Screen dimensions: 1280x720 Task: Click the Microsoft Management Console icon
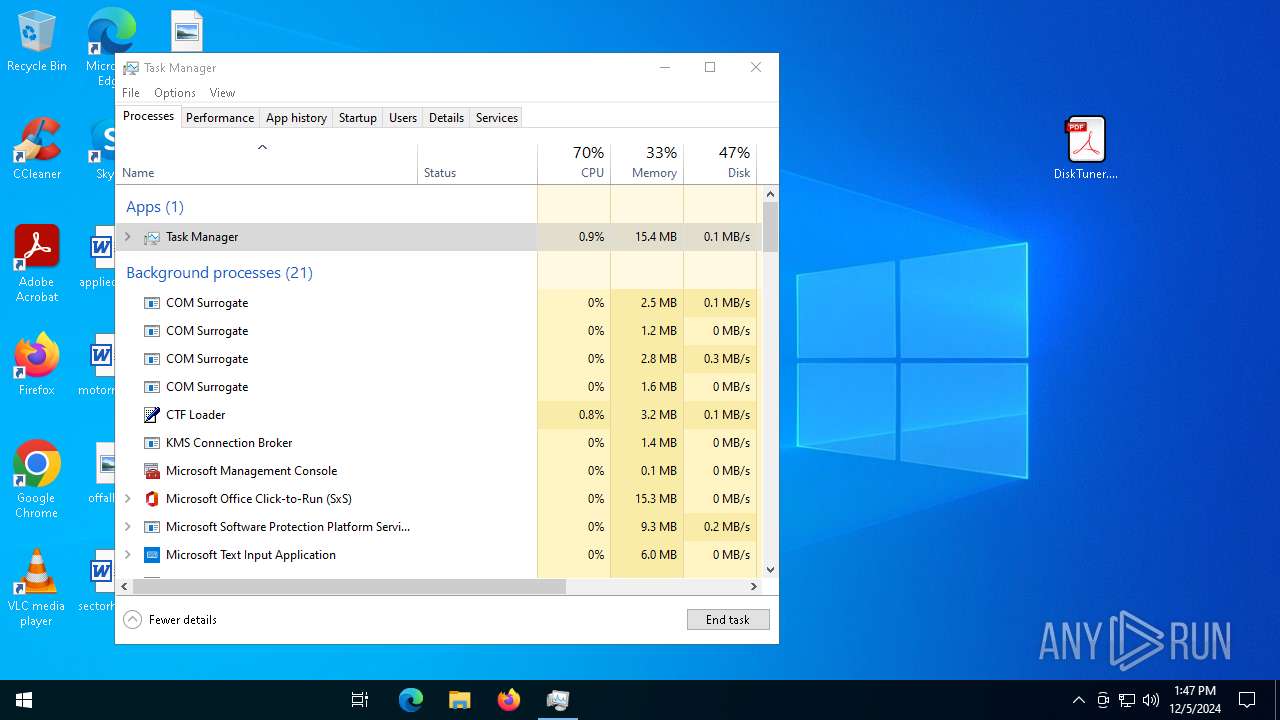pyautogui.click(x=152, y=471)
